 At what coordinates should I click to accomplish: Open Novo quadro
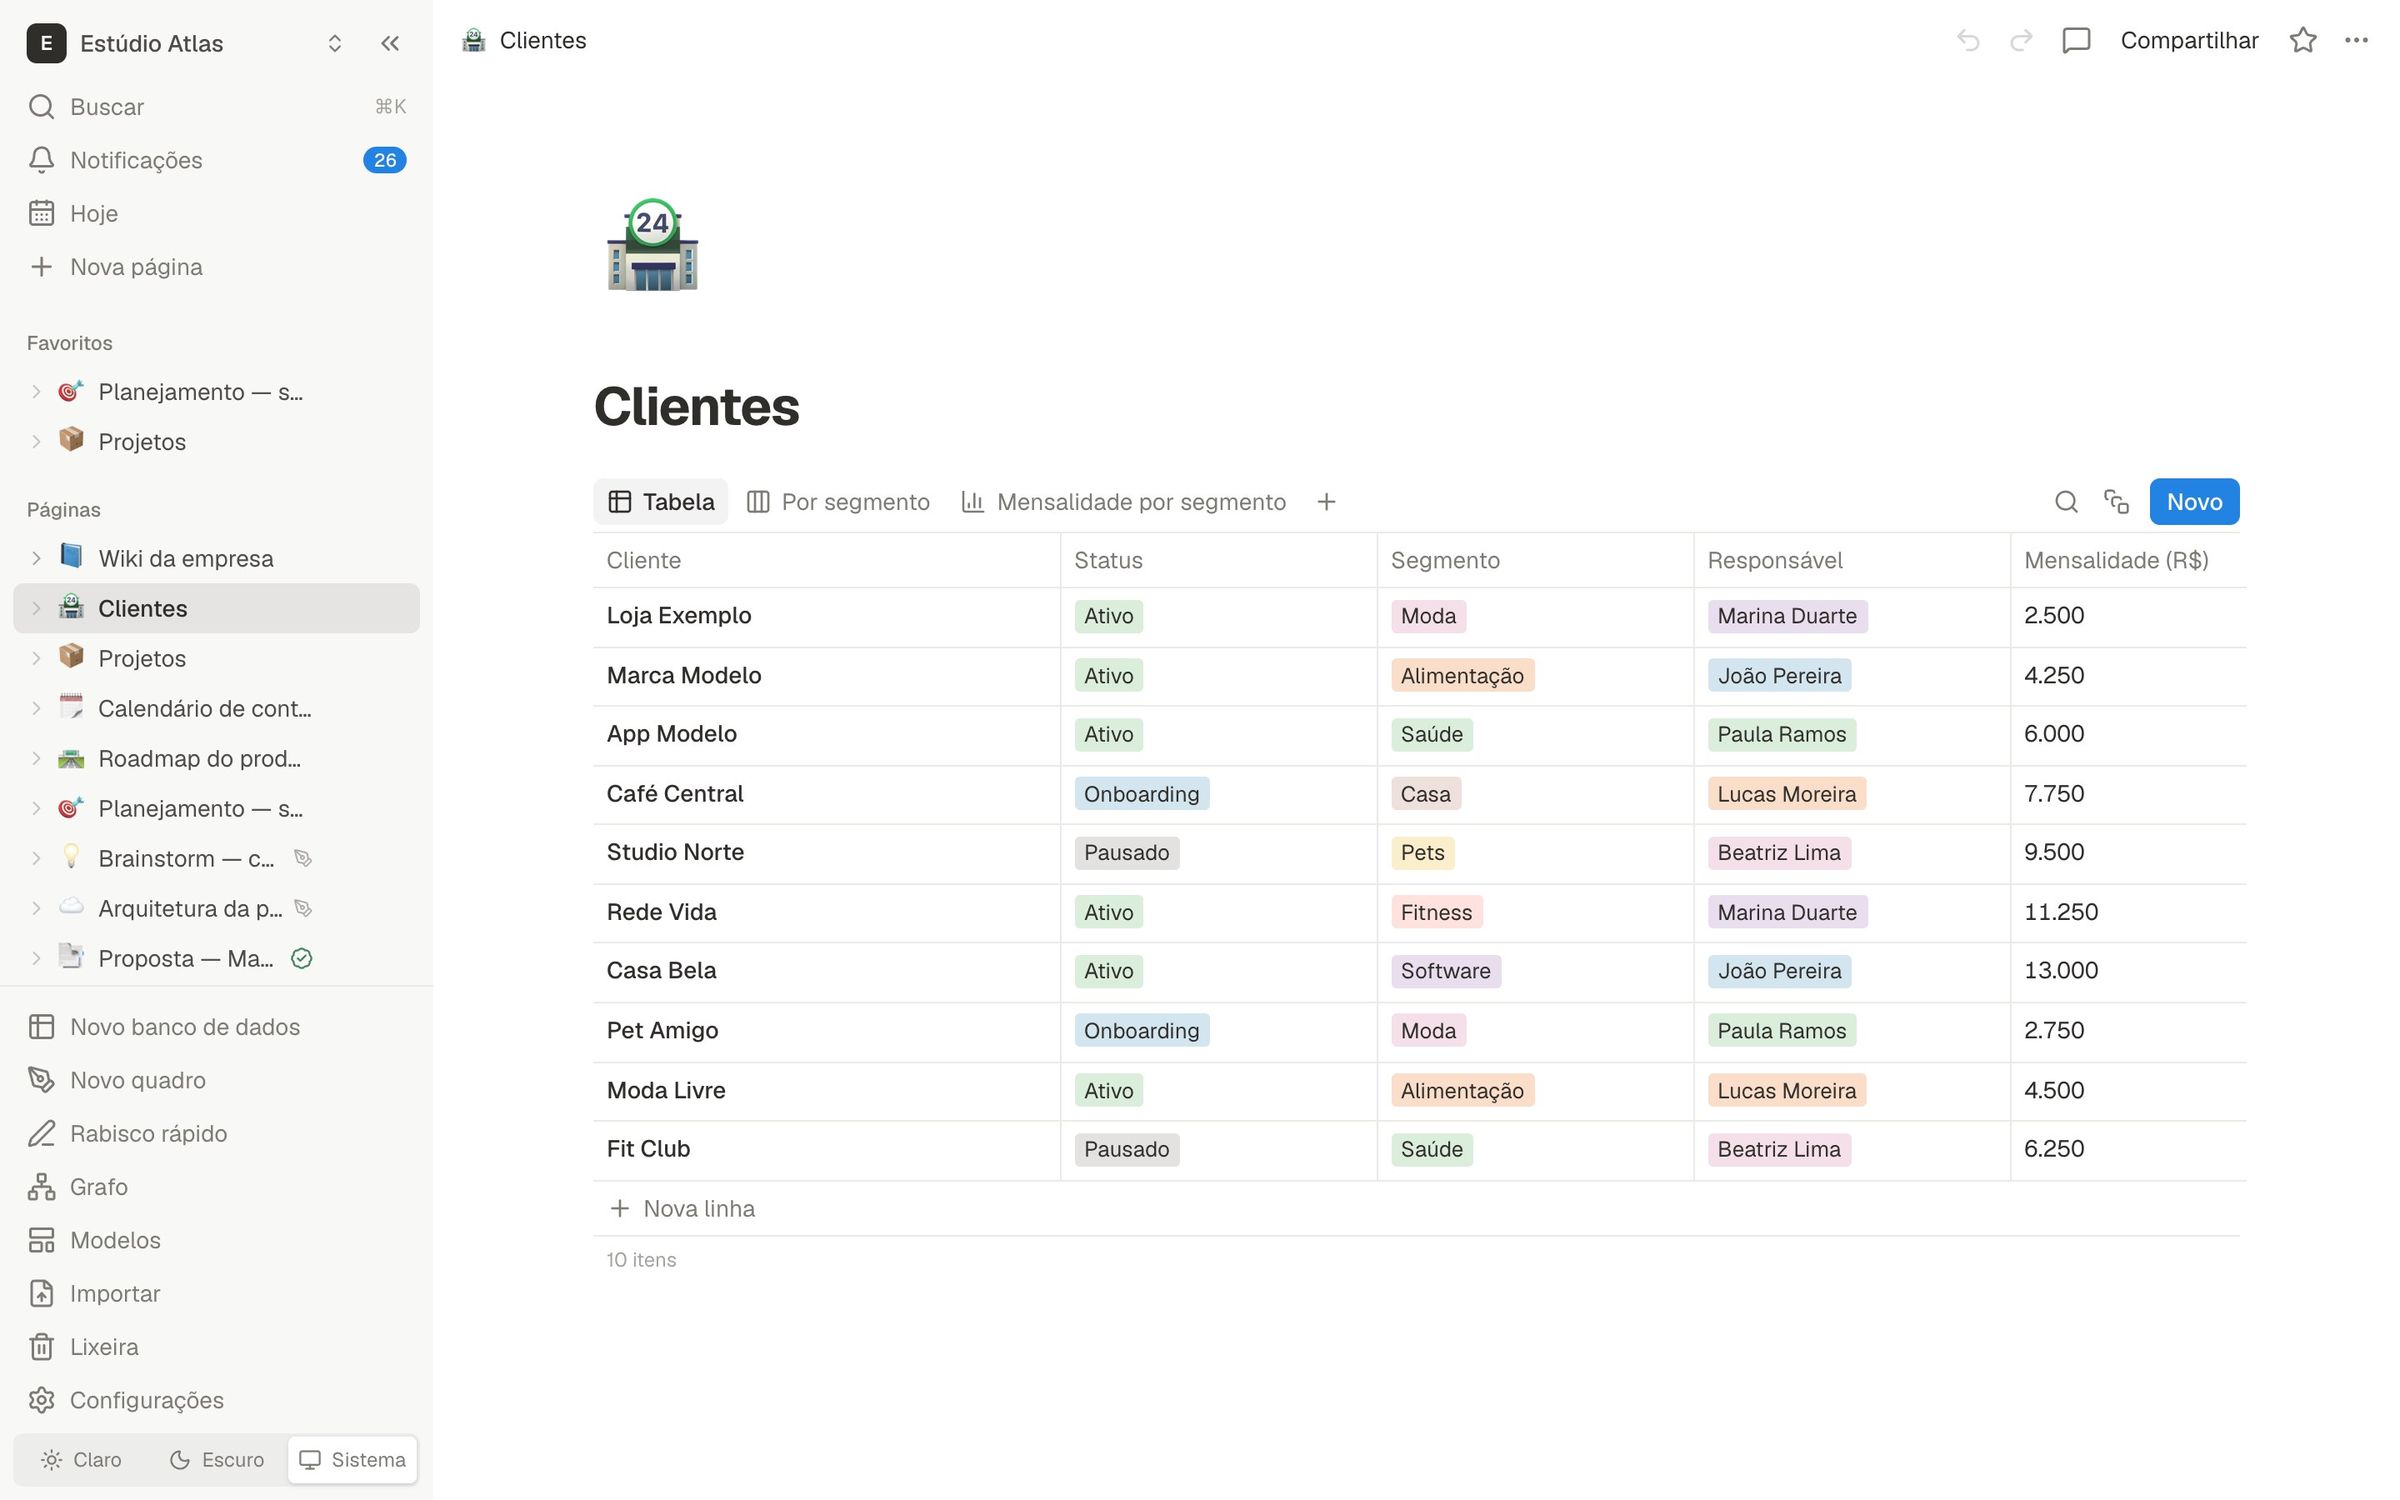216,1080
